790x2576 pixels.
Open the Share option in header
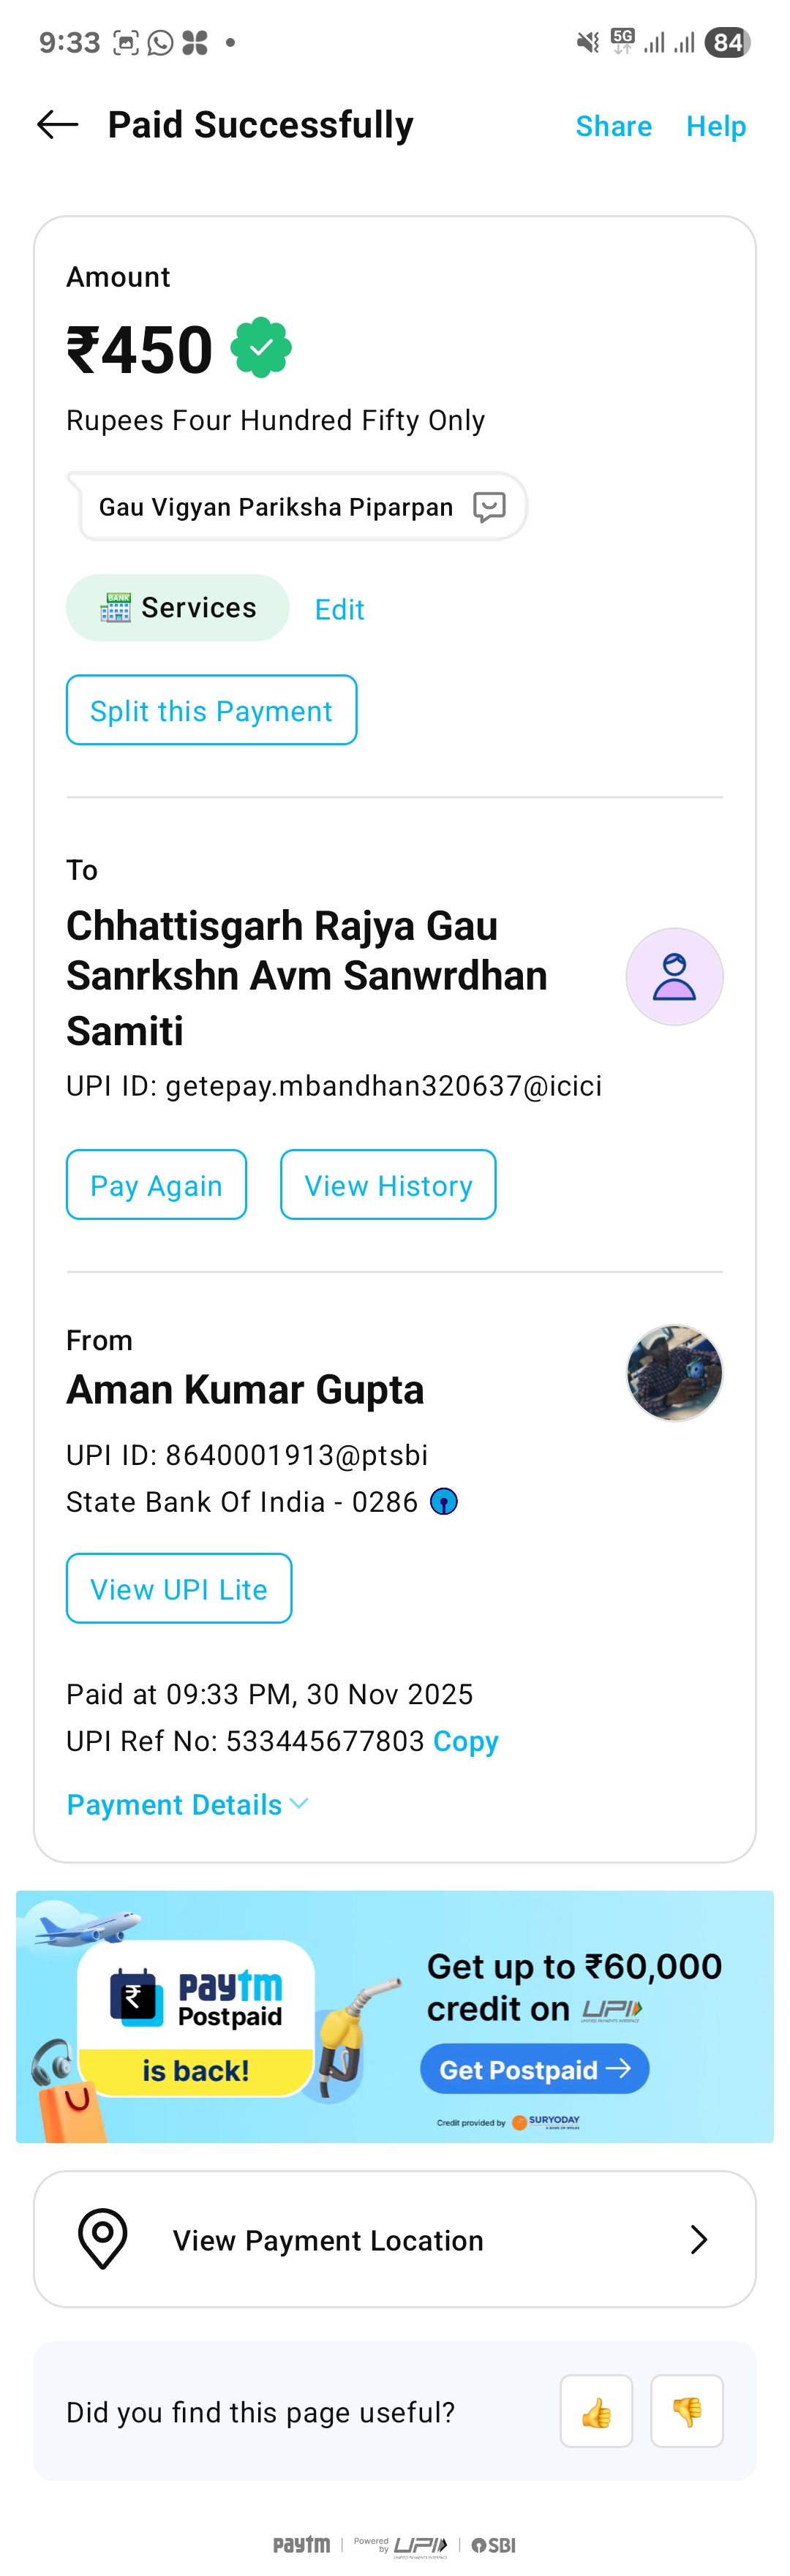[x=613, y=126]
